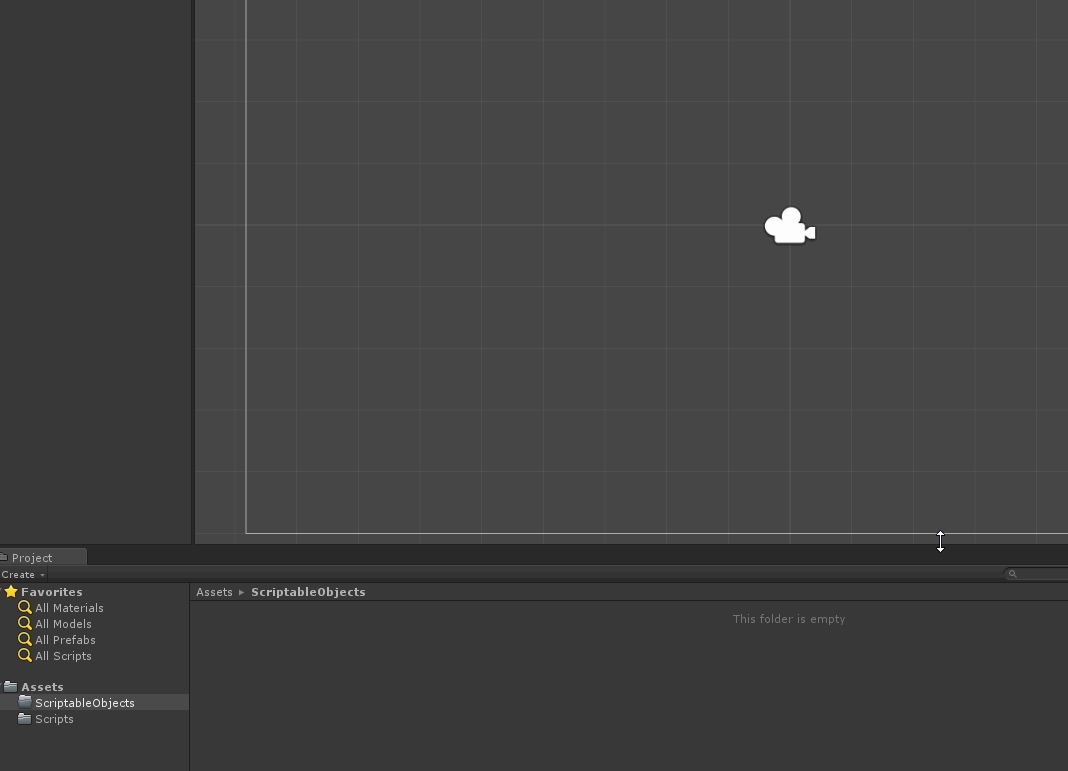Screen dimensions: 1068x771
Task: Click the All Models magnifier icon
Action: click(x=25, y=623)
